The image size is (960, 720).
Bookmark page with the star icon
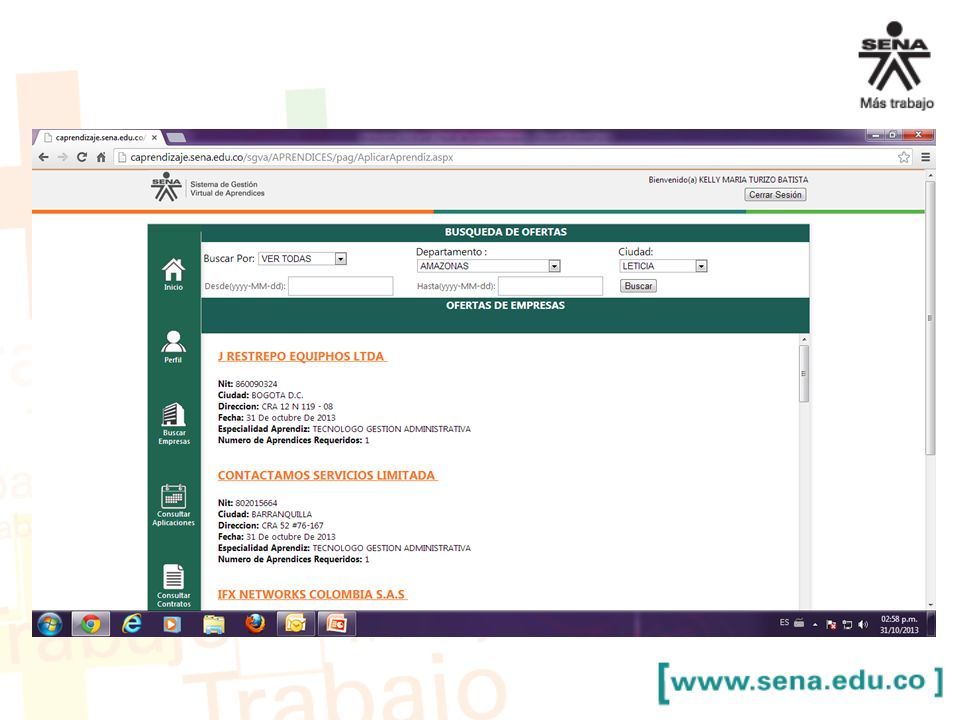pos(904,157)
